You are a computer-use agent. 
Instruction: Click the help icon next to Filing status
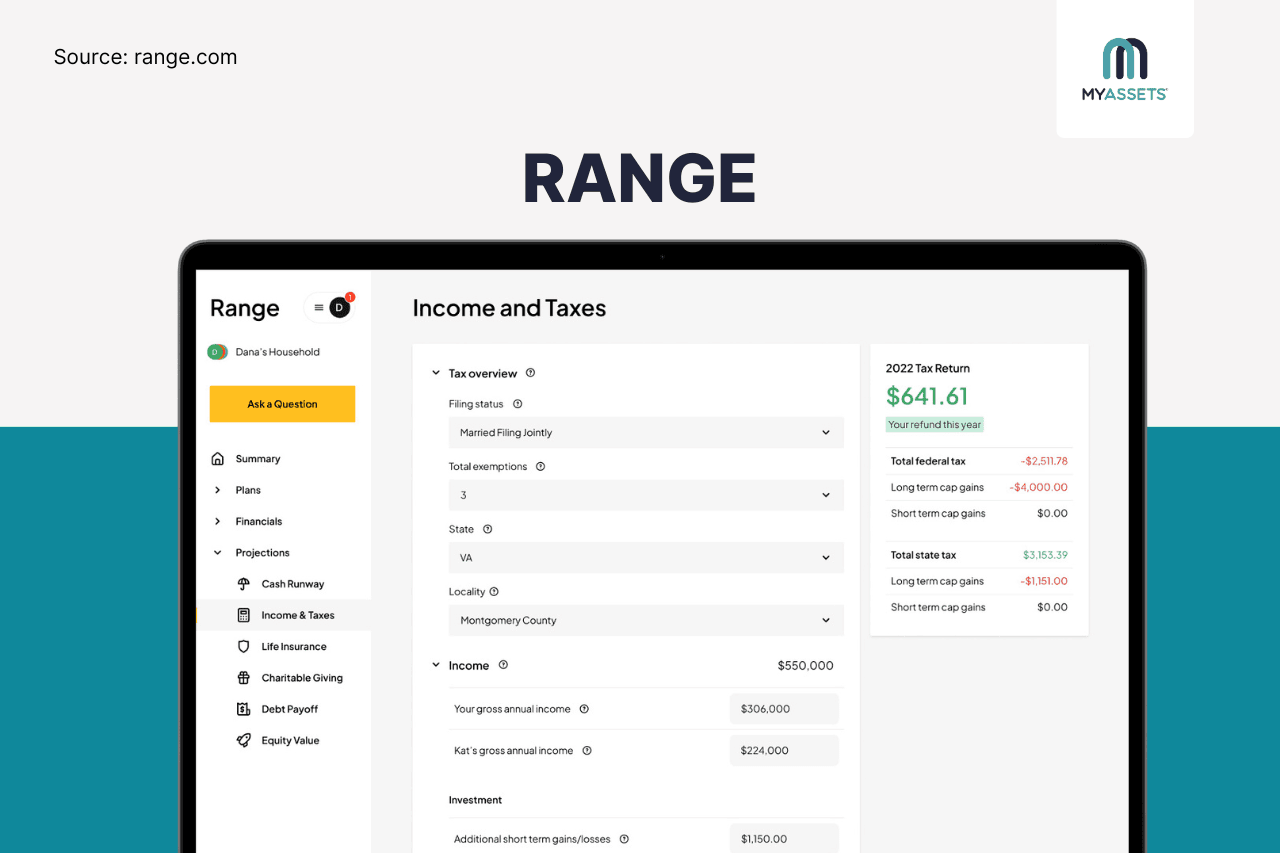click(x=518, y=404)
